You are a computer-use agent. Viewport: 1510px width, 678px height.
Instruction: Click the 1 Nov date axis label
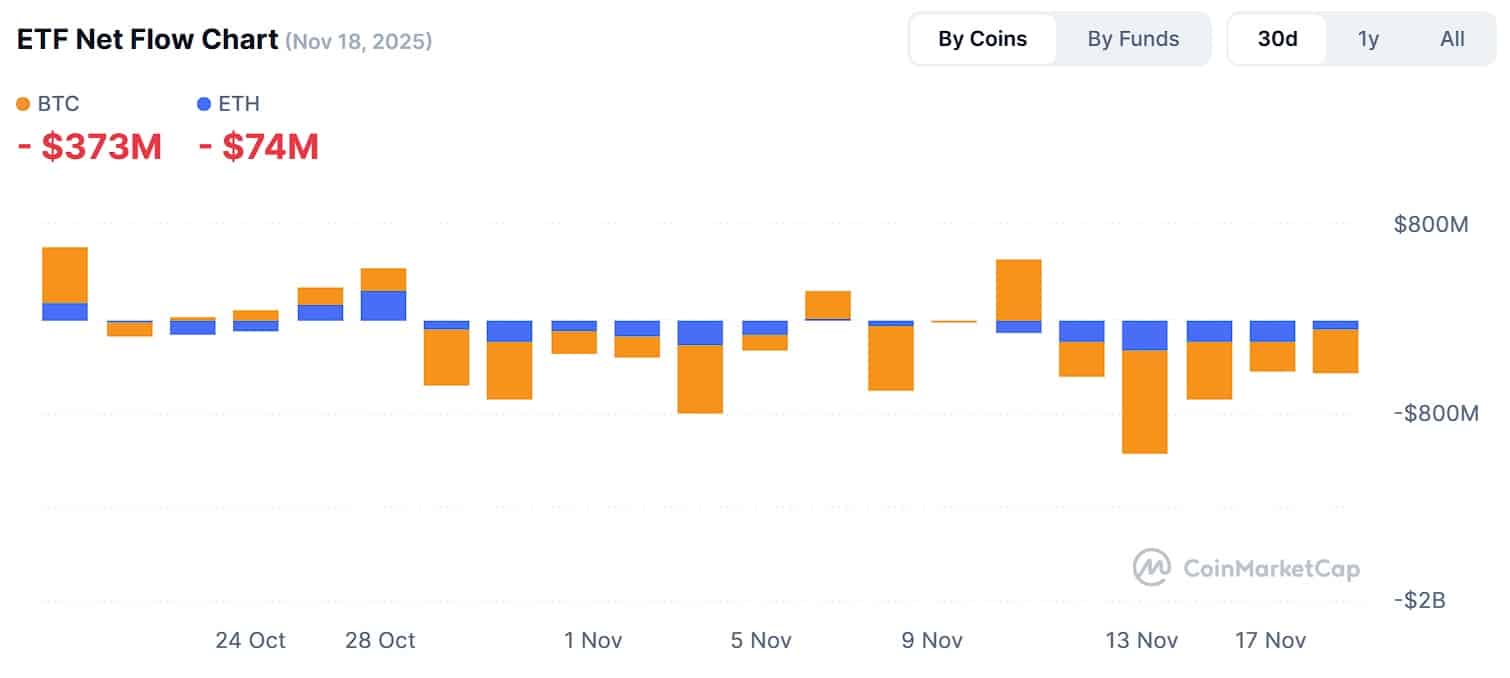pos(593,640)
